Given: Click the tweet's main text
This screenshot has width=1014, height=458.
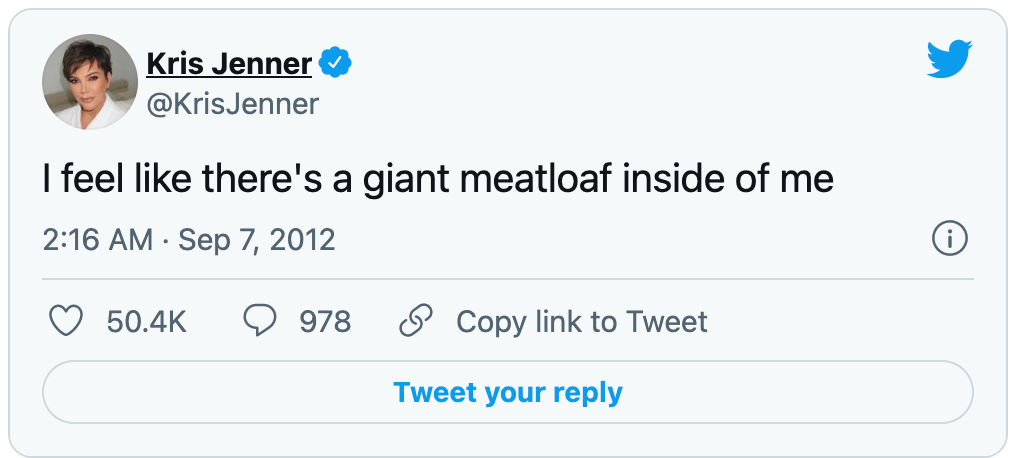Looking at the screenshot, I should [438, 180].
